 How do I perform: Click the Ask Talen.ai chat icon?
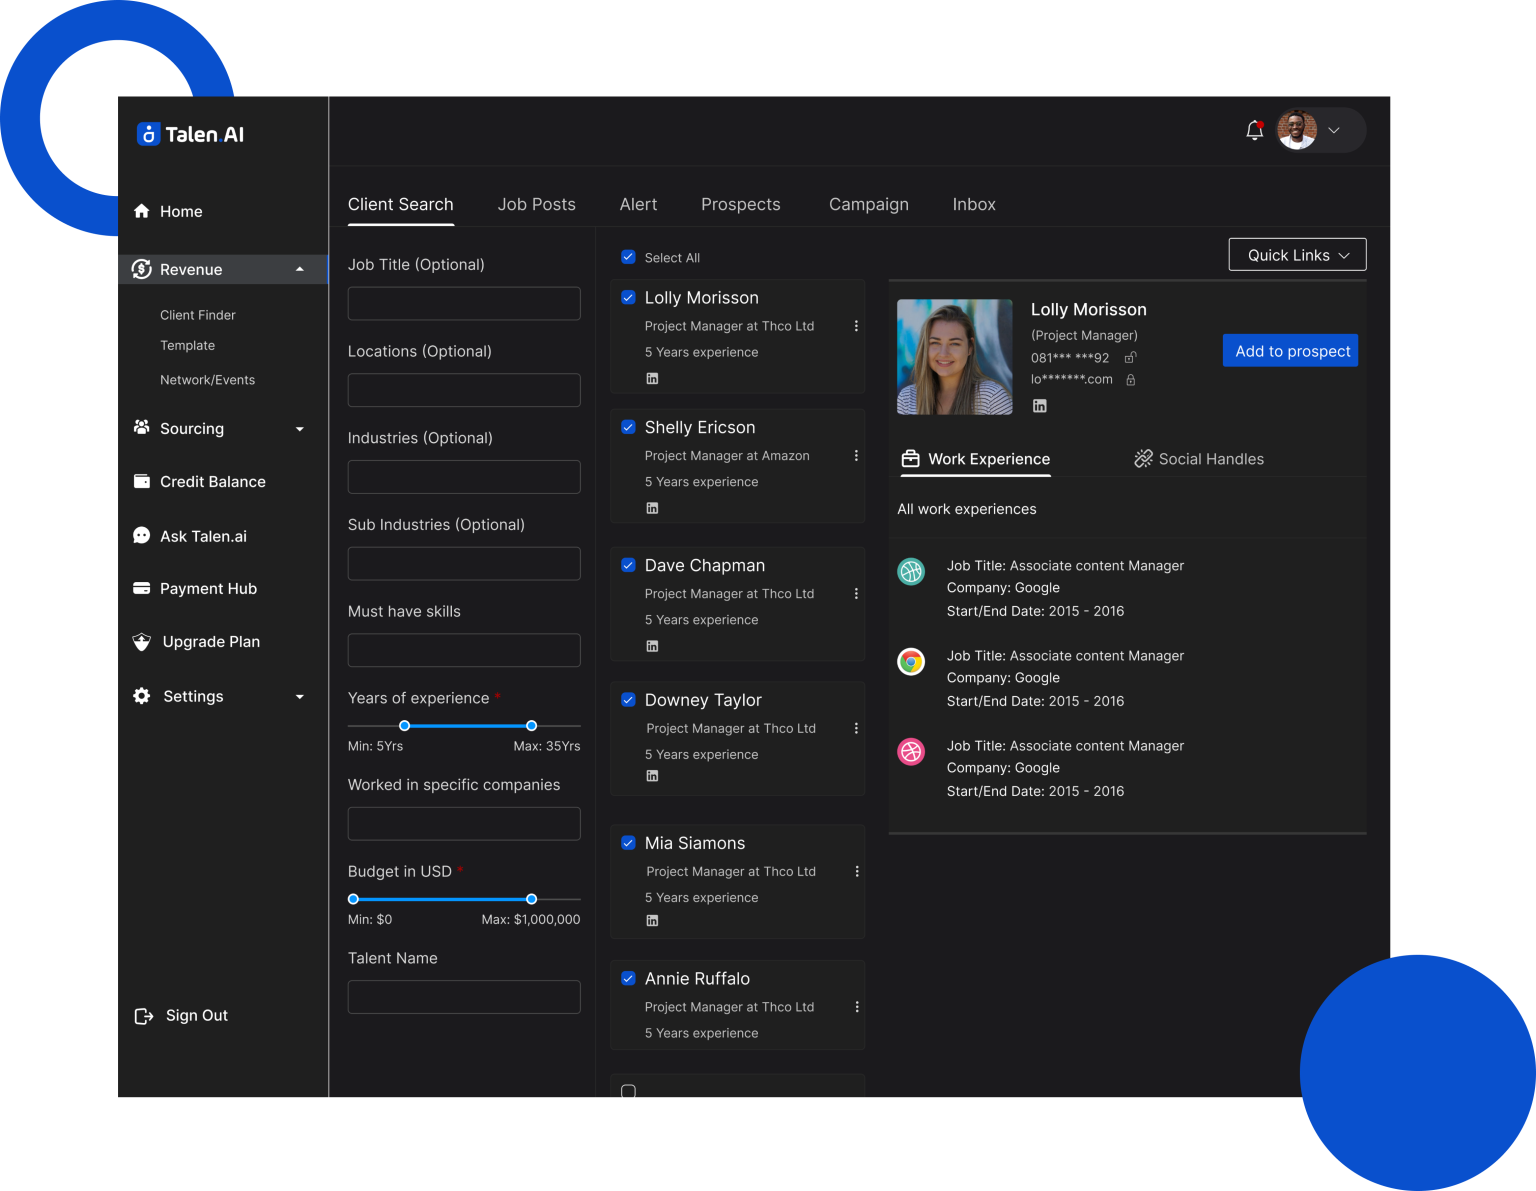[142, 536]
